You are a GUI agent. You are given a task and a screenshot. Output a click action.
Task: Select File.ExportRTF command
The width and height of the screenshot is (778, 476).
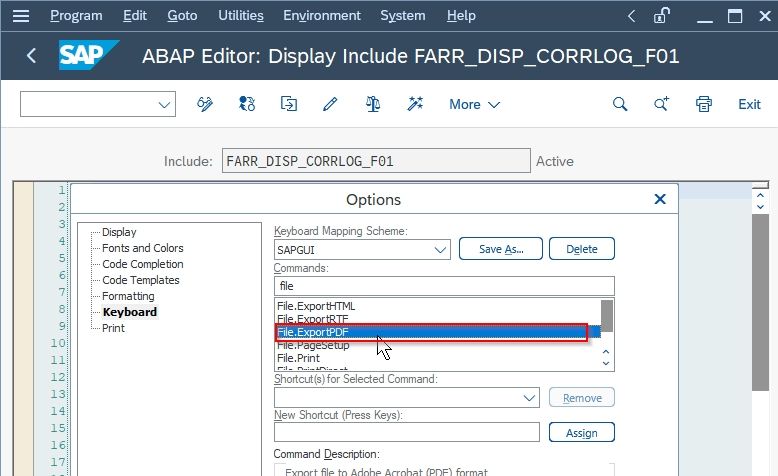click(x=437, y=319)
